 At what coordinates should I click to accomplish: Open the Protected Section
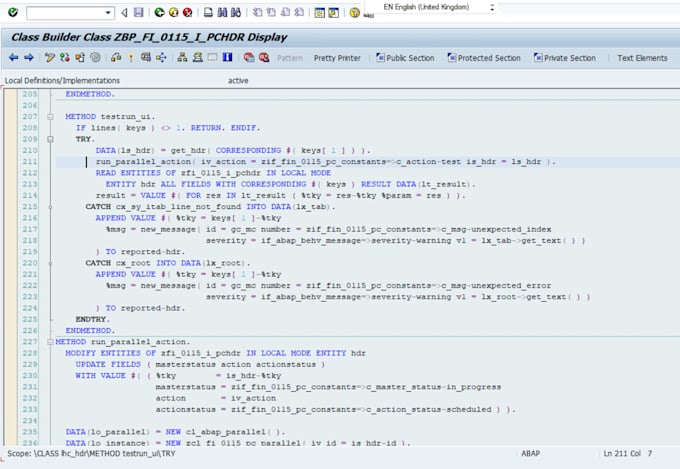[x=484, y=58]
